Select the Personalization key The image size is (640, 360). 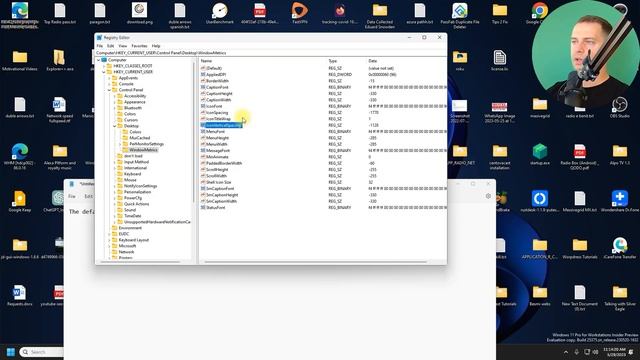coord(137,192)
